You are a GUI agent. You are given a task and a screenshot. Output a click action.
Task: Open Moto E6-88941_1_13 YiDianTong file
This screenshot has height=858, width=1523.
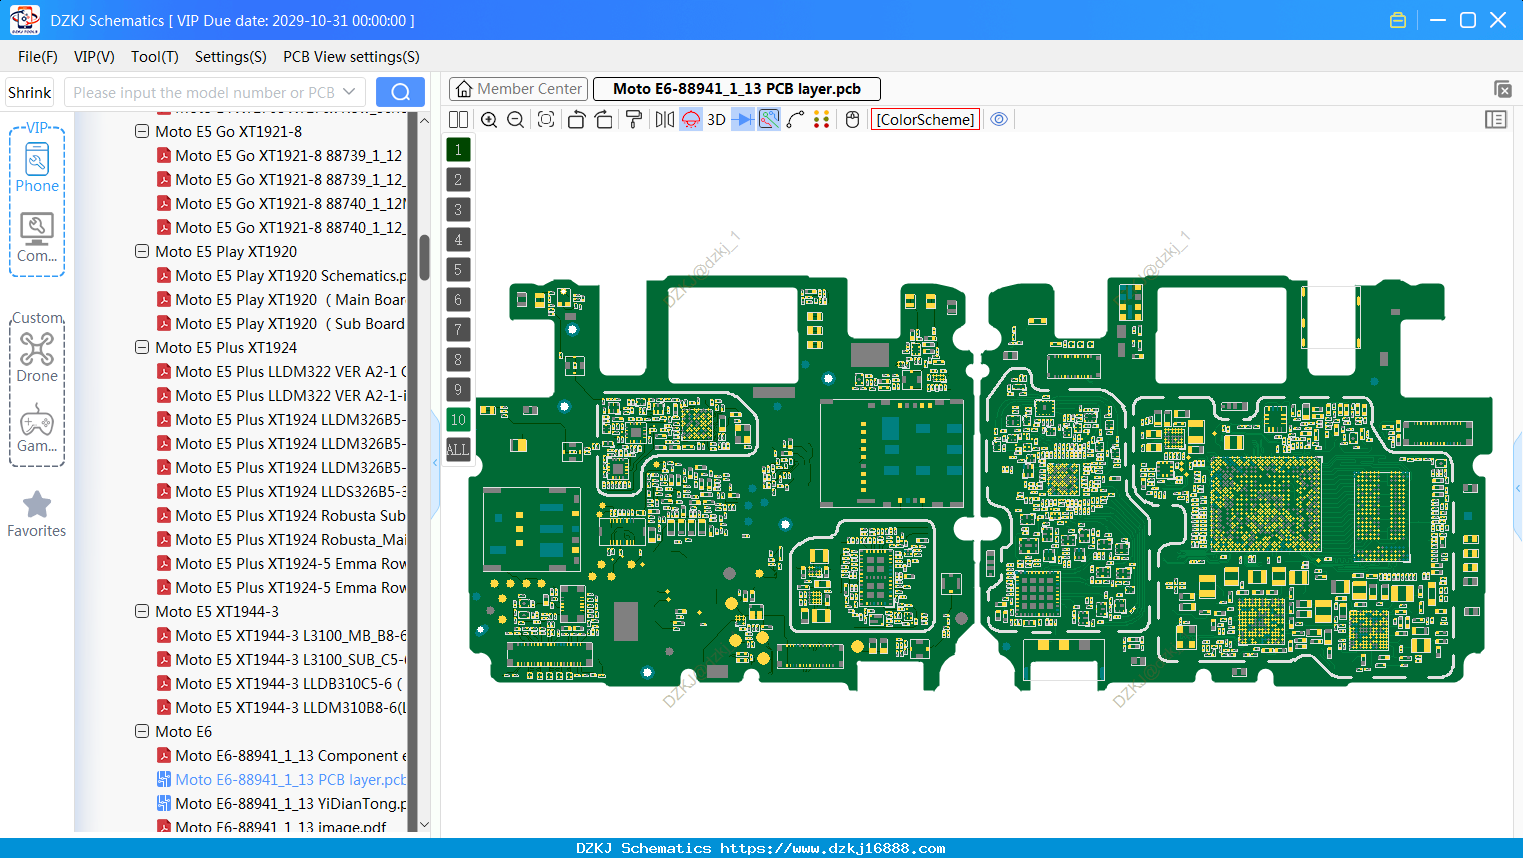pos(282,804)
